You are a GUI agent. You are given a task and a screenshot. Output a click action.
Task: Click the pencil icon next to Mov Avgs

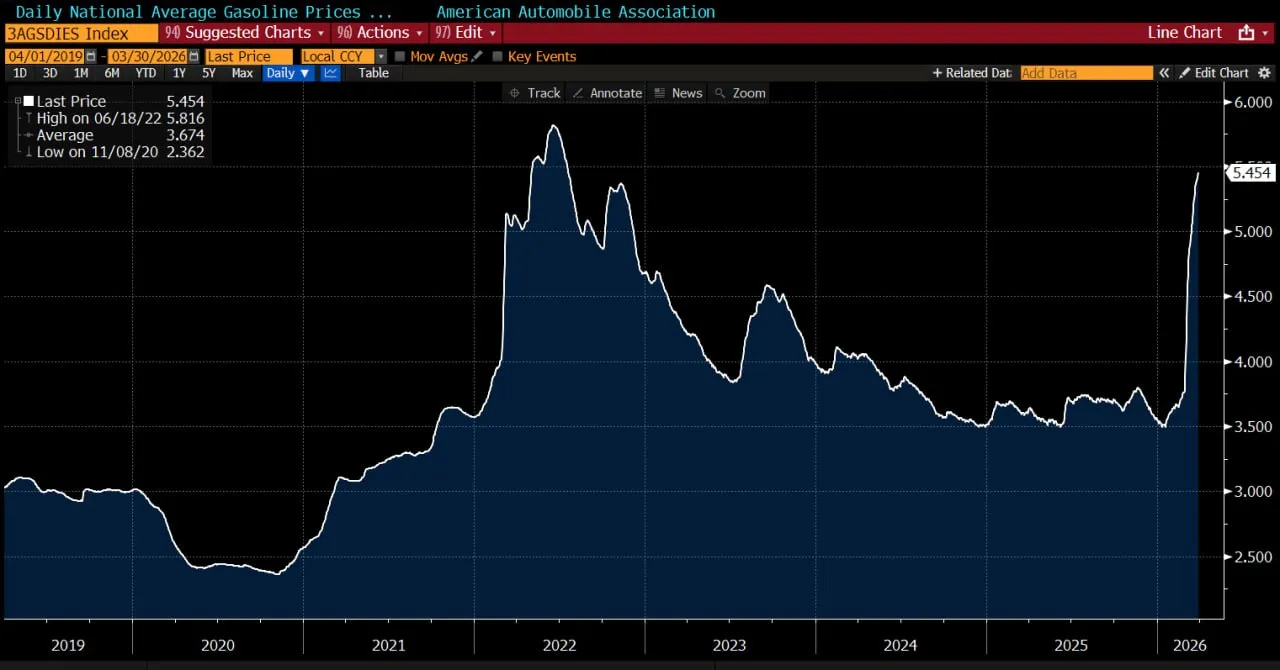pos(477,57)
